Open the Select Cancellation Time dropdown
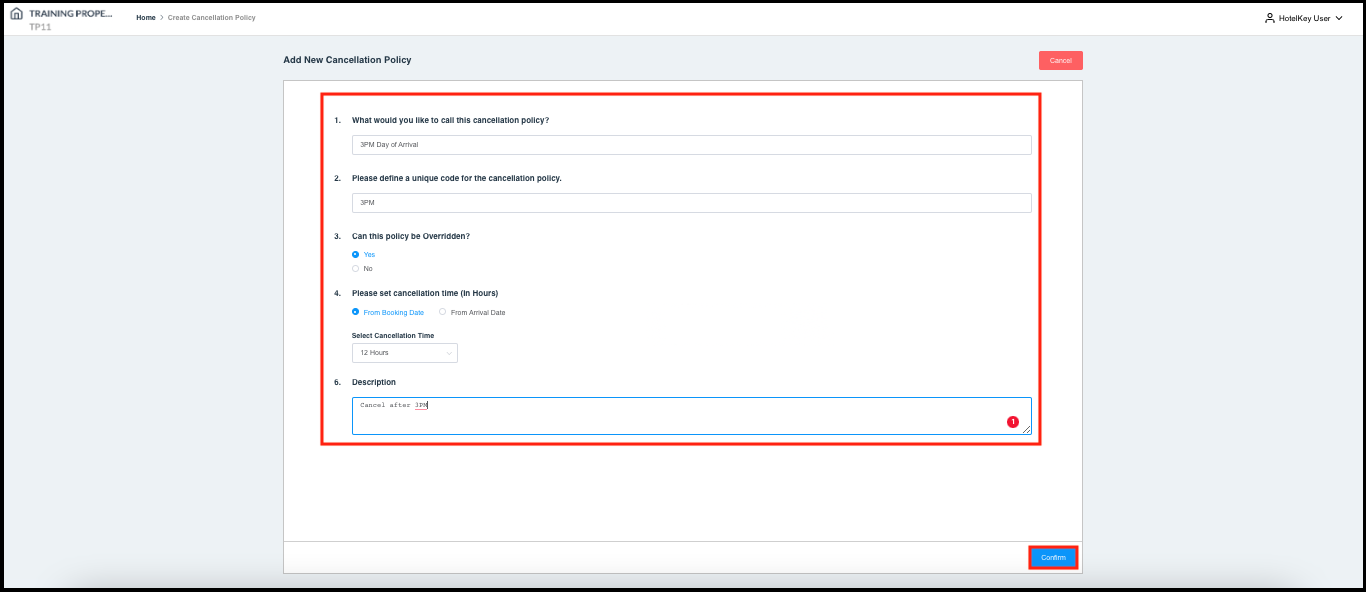The height and width of the screenshot is (592, 1366). point(404,353)
